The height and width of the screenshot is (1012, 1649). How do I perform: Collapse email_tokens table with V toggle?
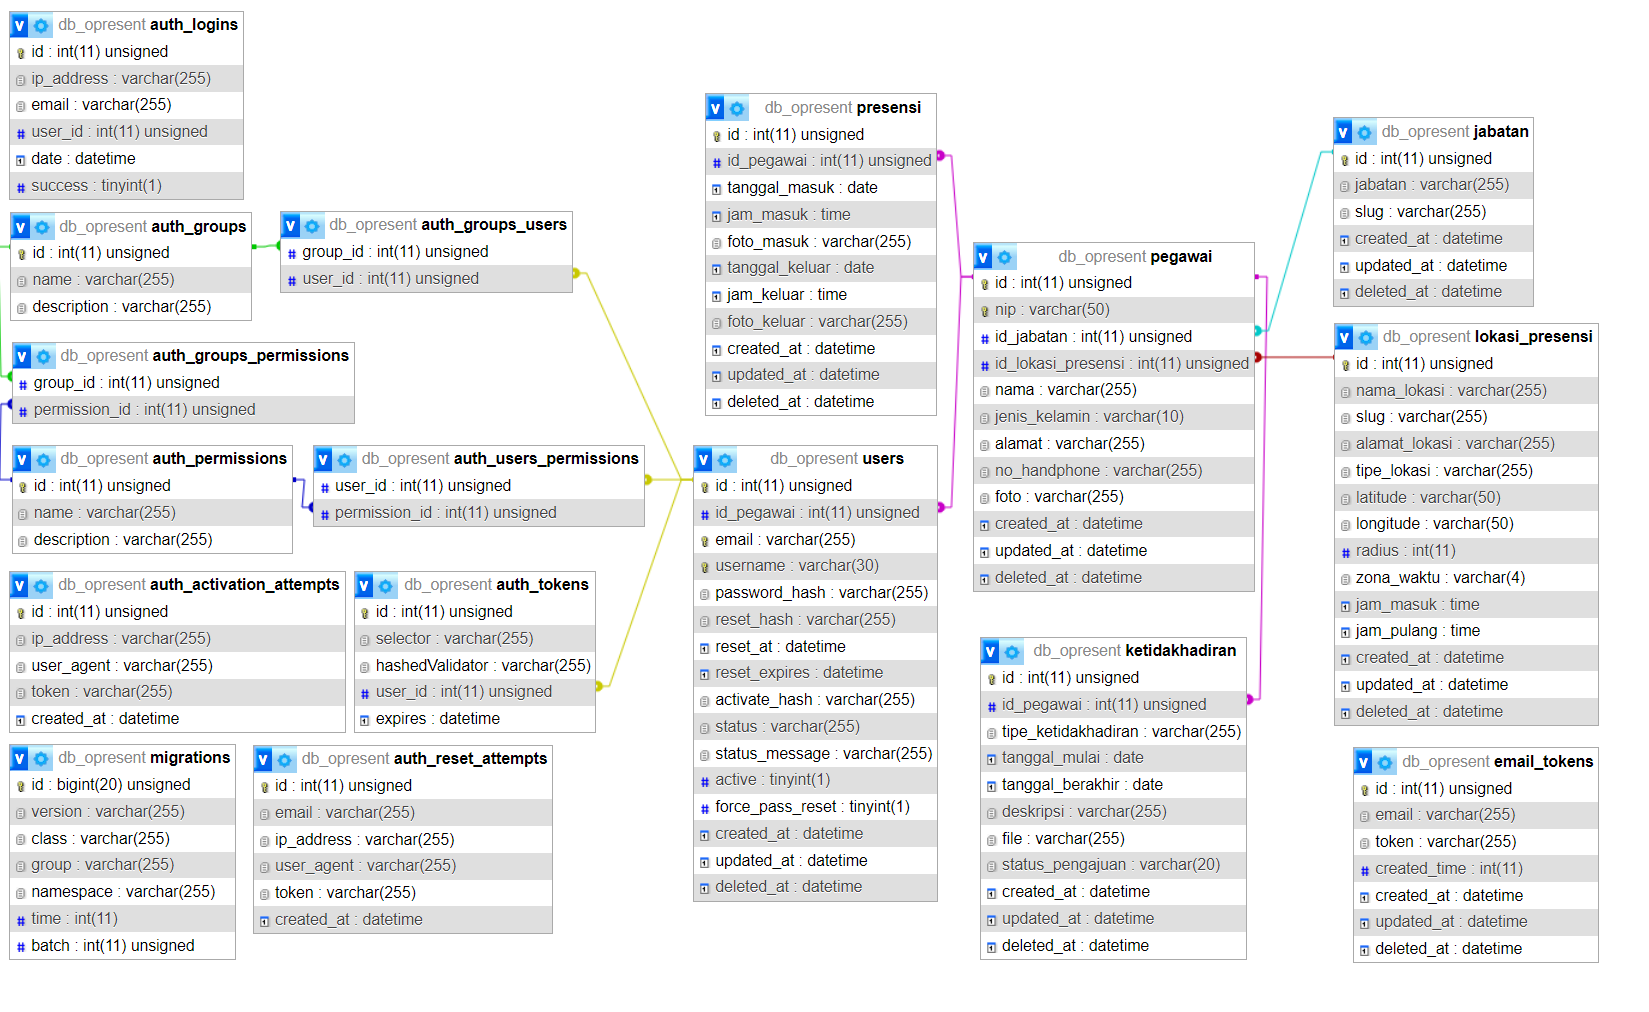(1364, 762)
